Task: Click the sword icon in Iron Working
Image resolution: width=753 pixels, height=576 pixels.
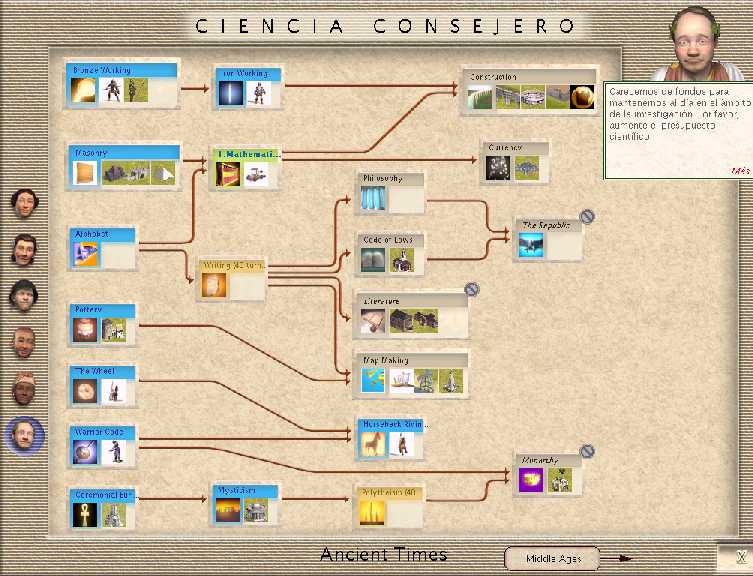Action: [232, 95]
